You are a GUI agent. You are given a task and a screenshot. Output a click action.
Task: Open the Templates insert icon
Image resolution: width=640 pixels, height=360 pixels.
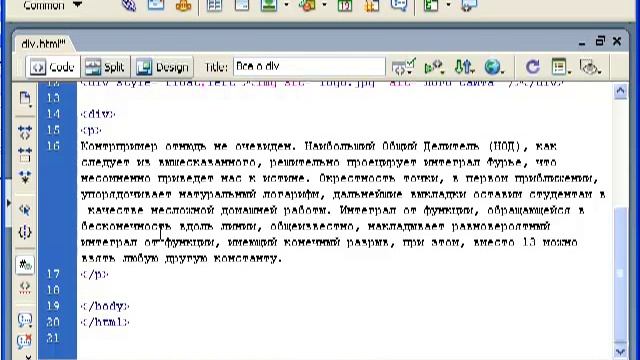tap(431, 5)
